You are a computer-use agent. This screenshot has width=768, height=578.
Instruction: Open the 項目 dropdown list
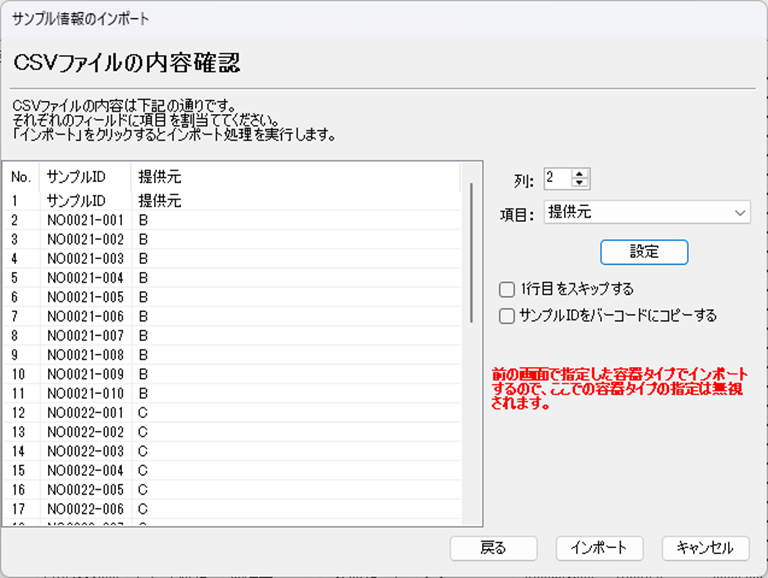(x=647, y=212)
